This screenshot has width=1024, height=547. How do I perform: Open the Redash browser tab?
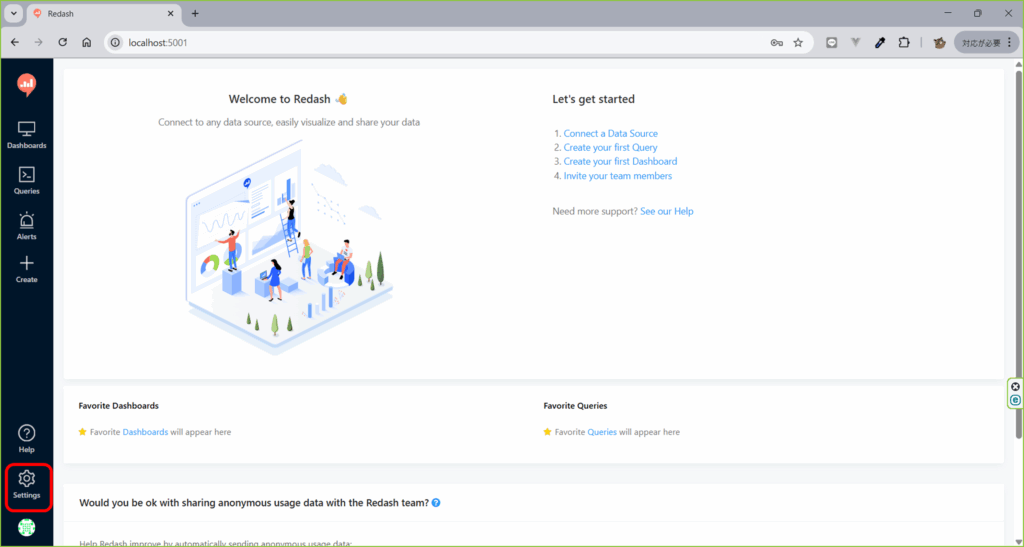[x=100, y=14]
